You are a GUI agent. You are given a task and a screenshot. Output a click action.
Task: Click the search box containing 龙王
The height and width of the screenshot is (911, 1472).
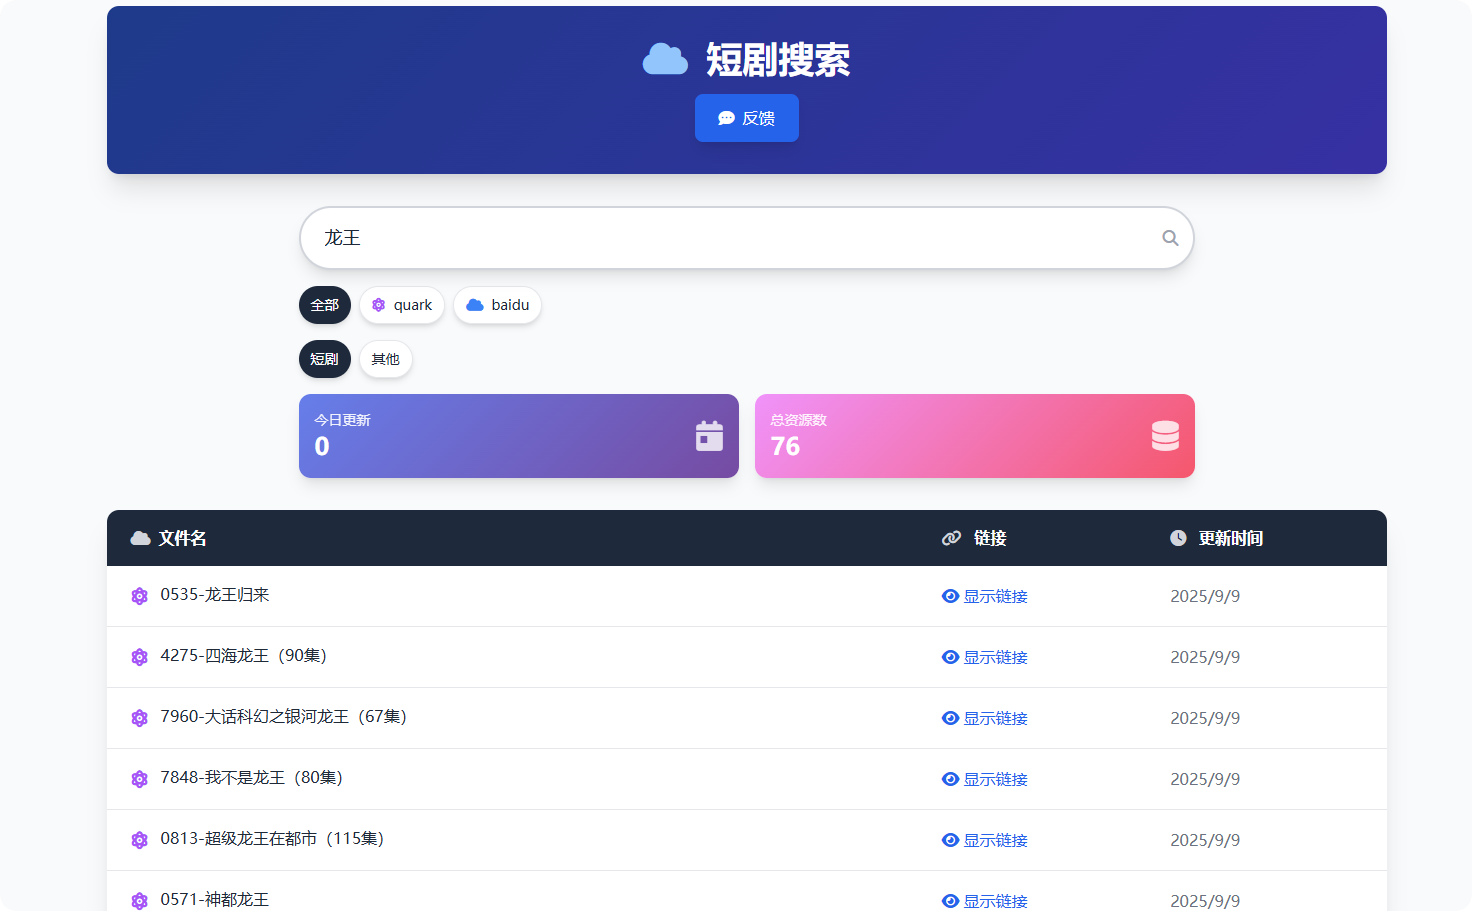tap(730, 238)
